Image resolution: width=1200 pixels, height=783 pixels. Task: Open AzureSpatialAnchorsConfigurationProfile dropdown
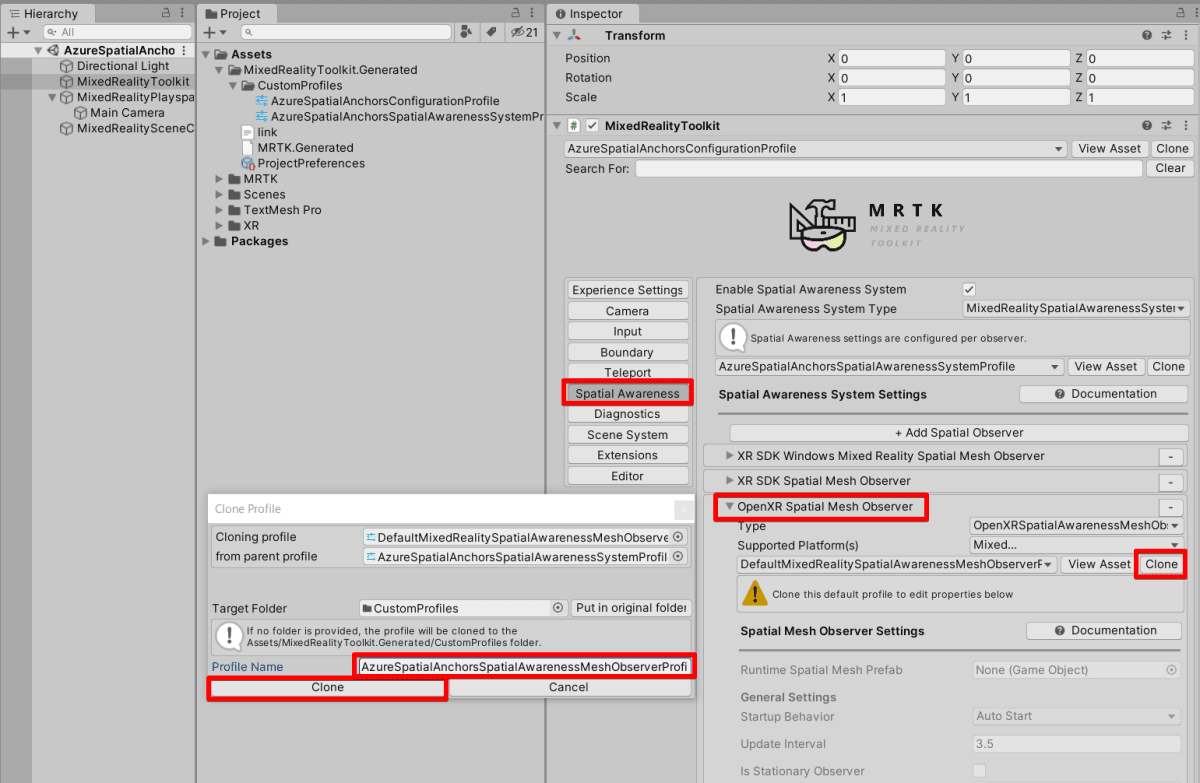coord(816,148)
